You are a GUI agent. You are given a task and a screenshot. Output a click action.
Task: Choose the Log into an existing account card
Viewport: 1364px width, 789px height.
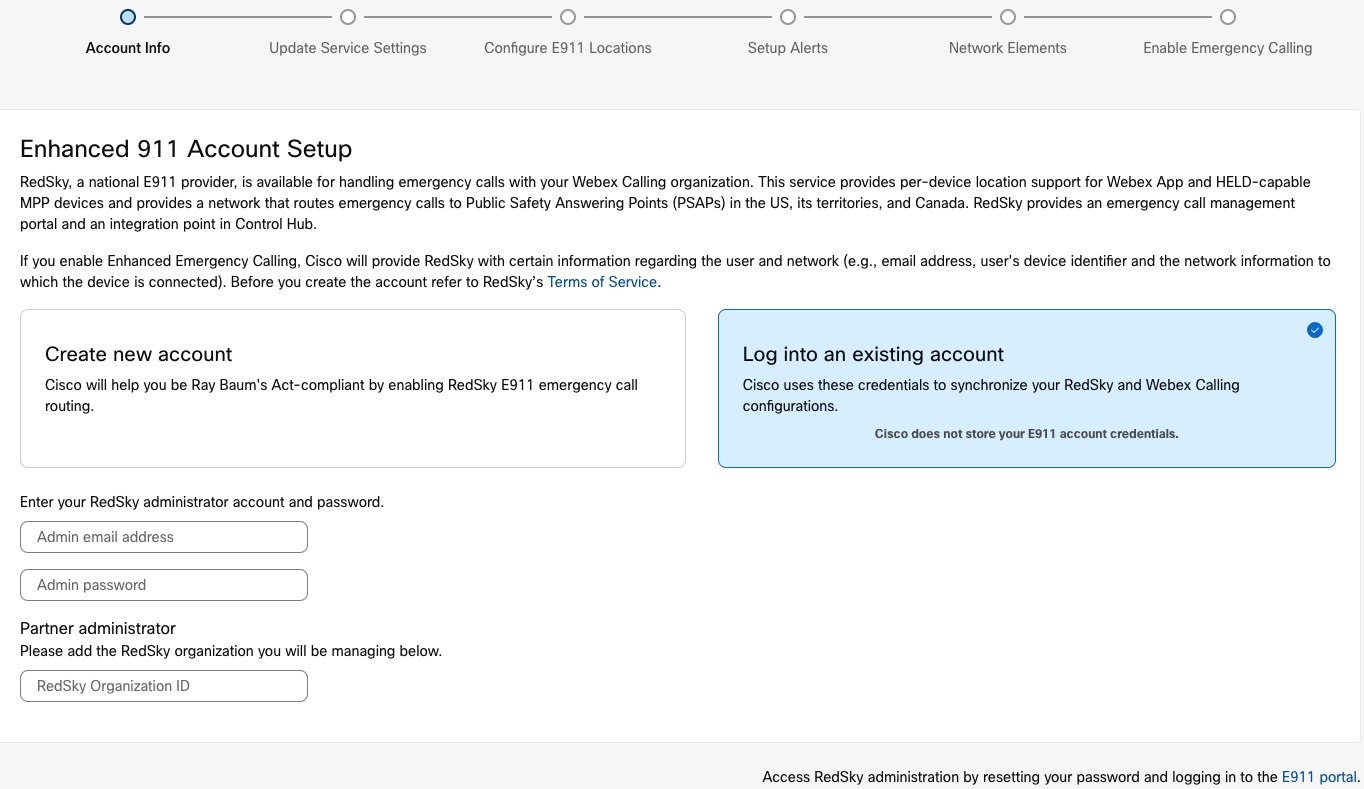coord(1027,388)
